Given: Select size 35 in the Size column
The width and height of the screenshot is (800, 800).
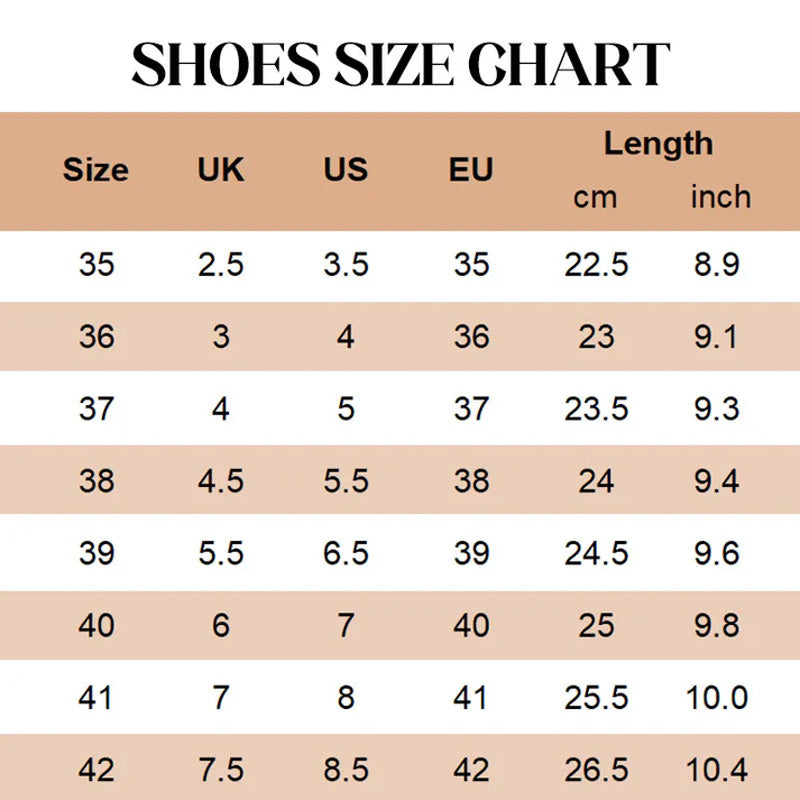Looking at the screenshot, I should pos(96,265).
